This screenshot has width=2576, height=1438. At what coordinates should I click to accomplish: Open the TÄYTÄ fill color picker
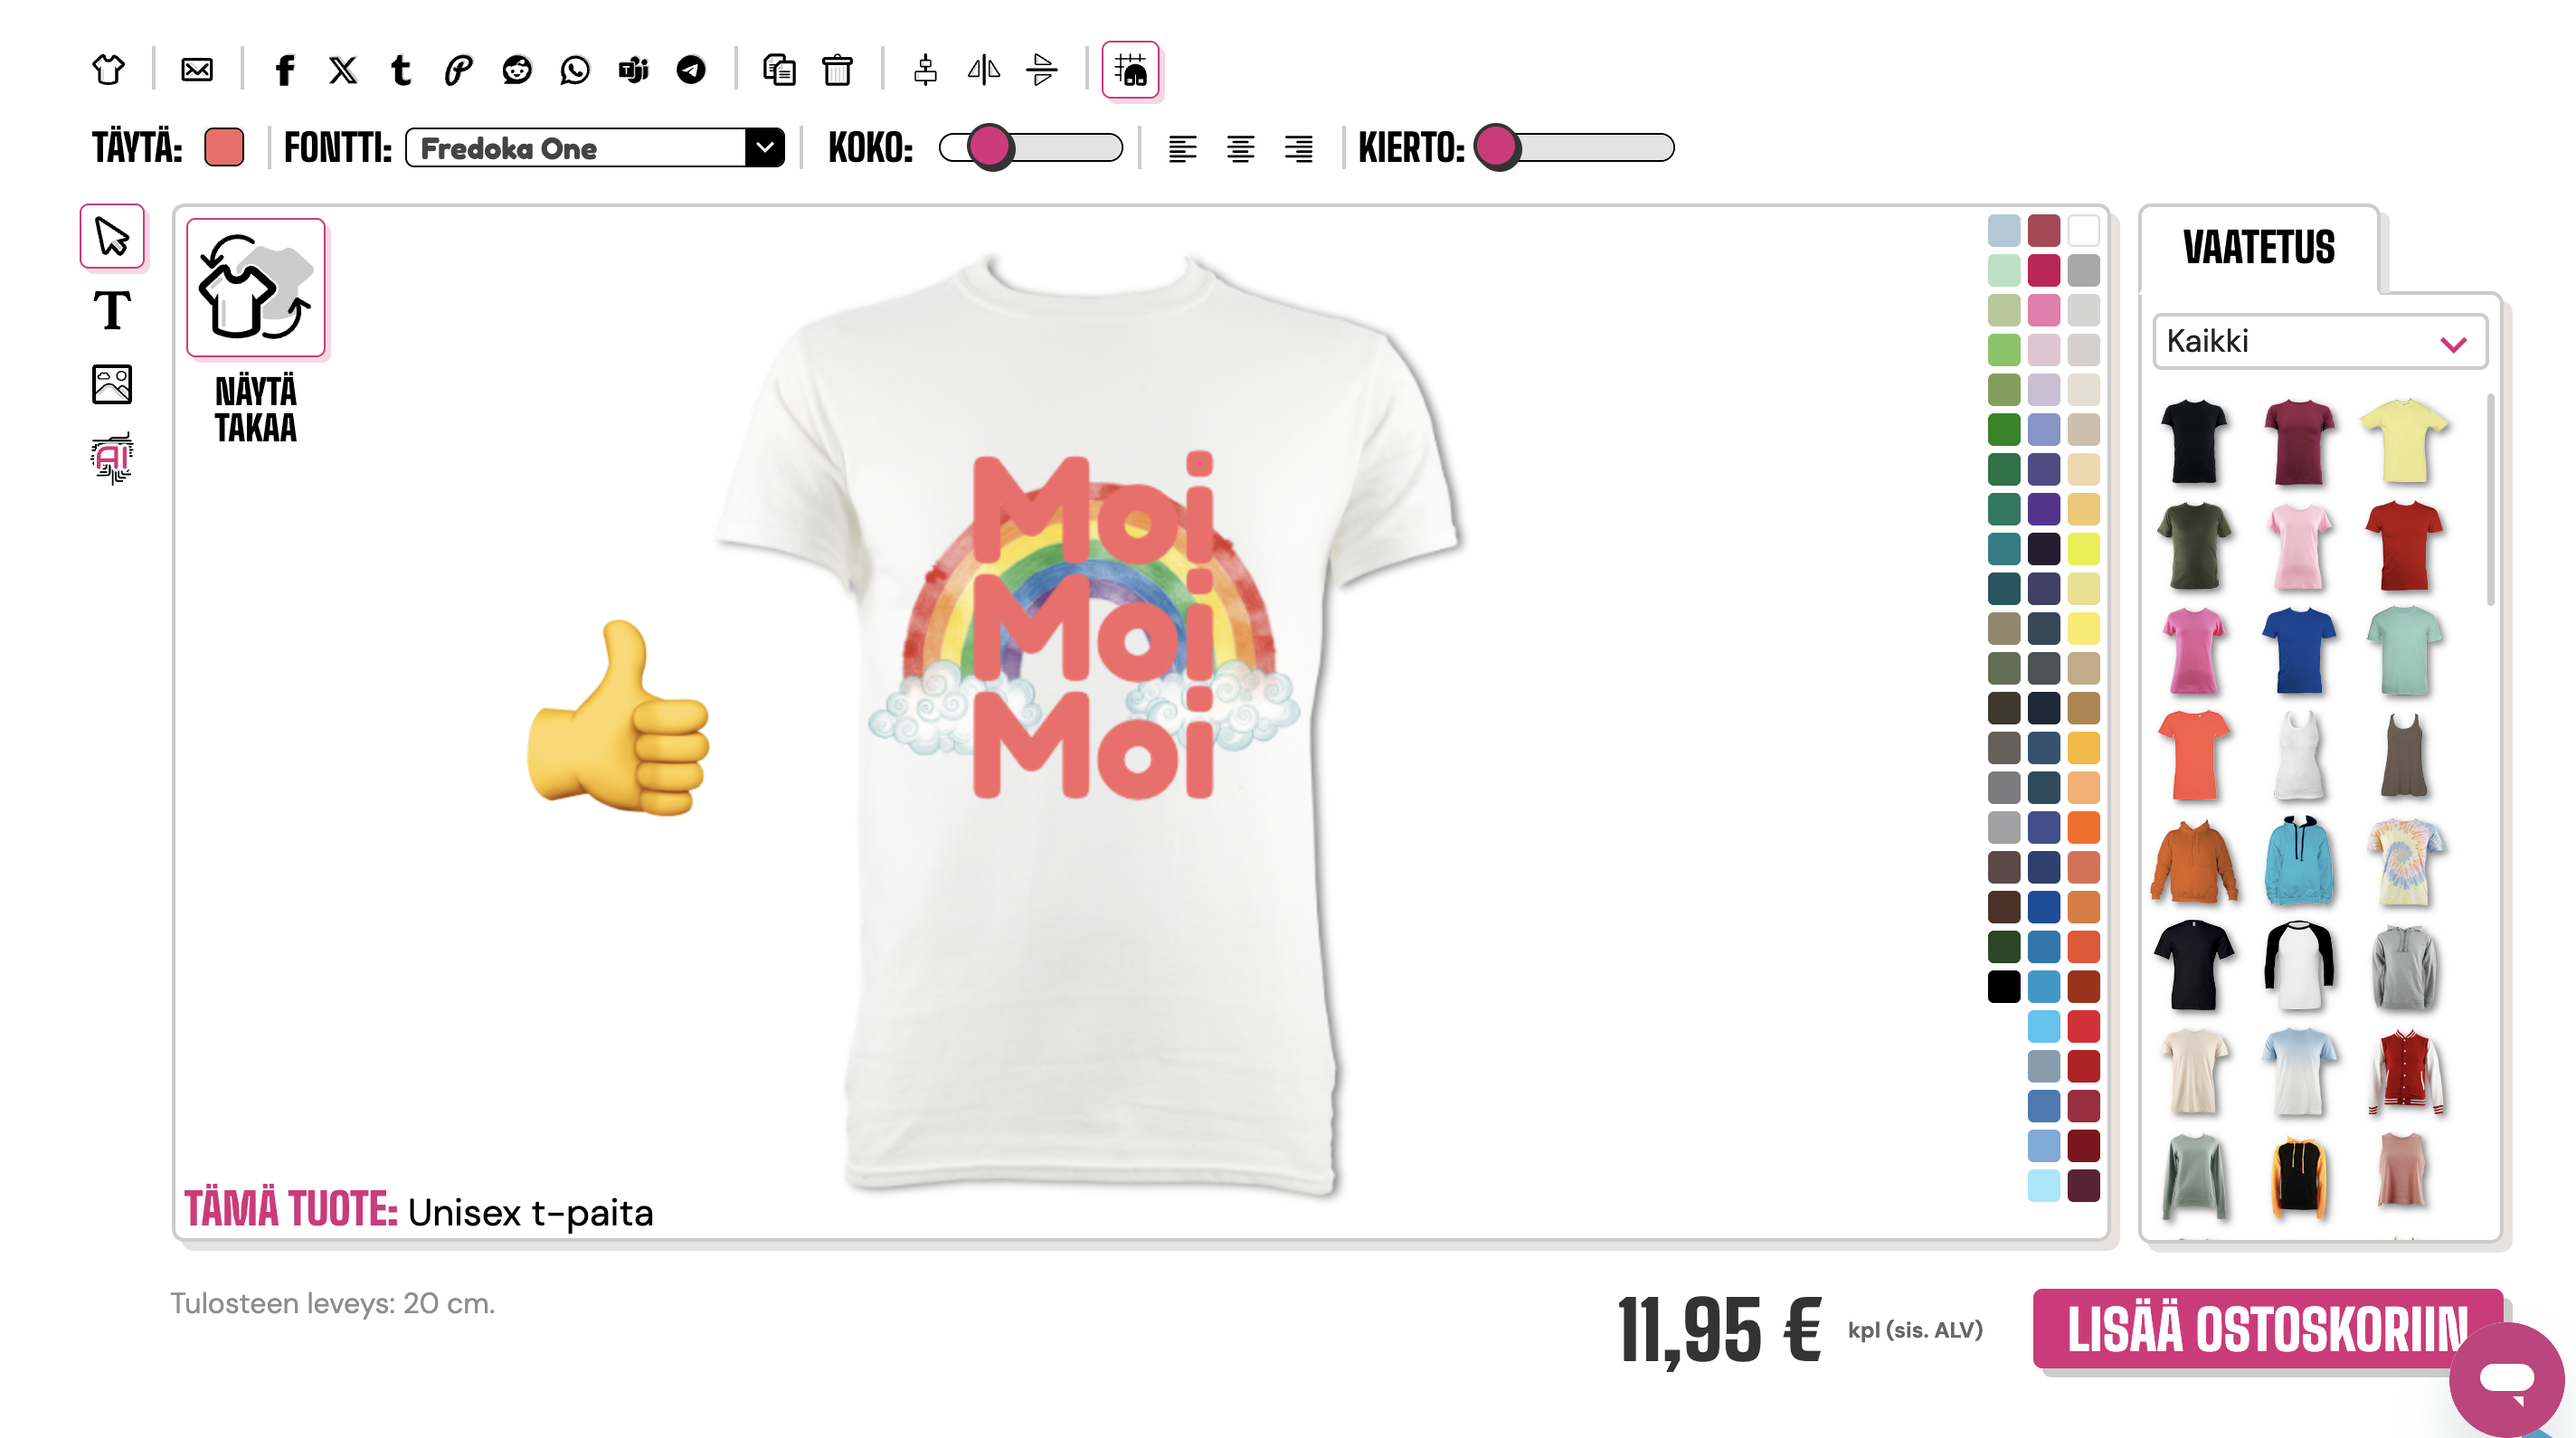[224, 148]
